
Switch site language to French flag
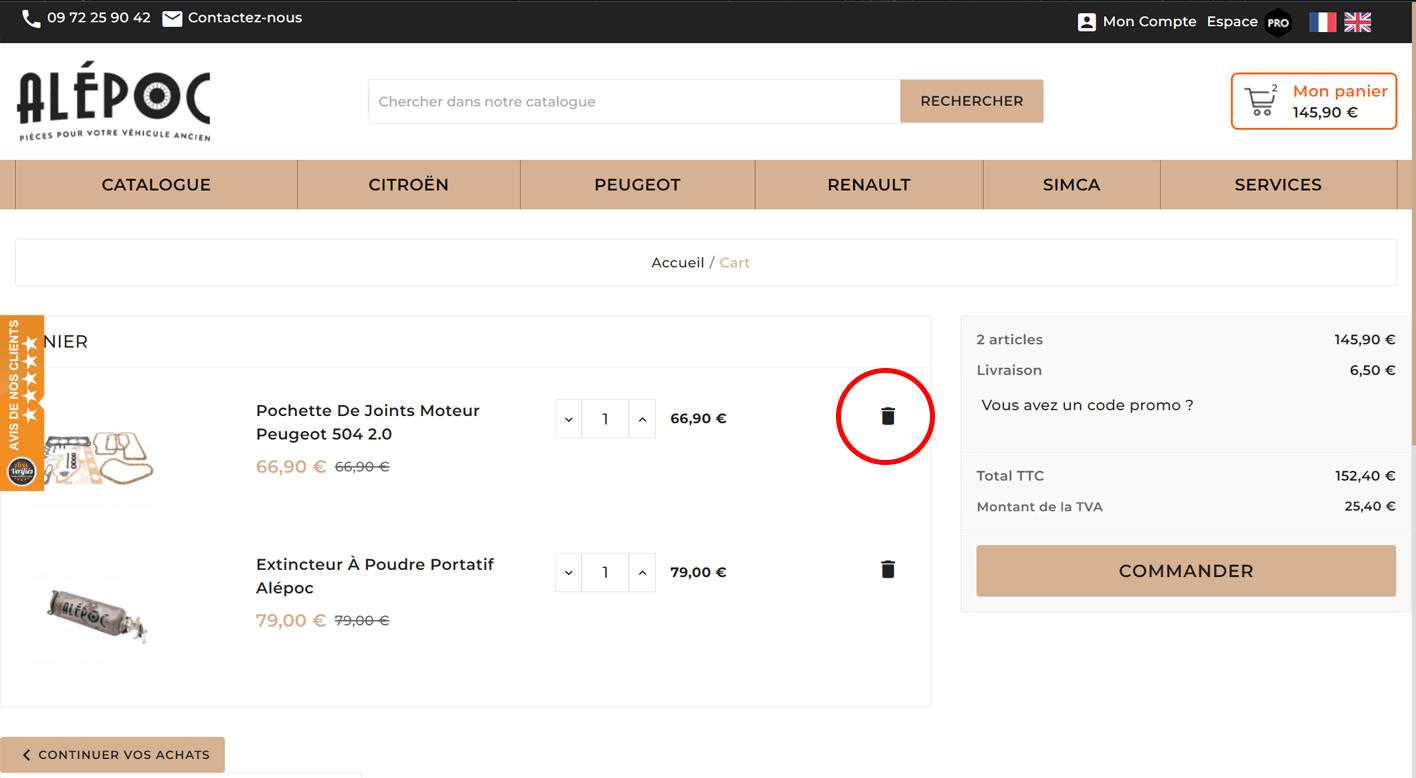pyautogui.click(x=1323, y=22)
